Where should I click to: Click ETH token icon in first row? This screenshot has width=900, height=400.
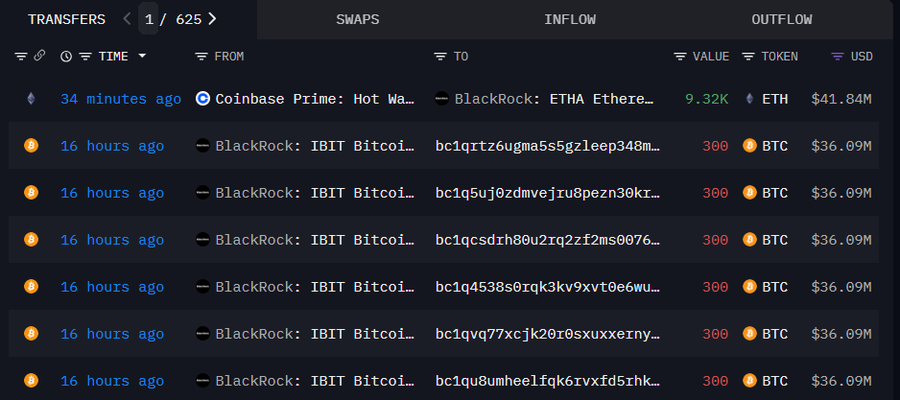pos(750,99)
